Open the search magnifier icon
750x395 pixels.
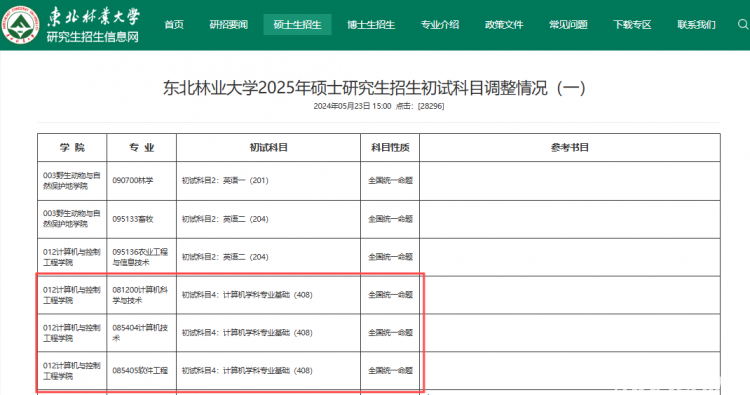point(743,24)
